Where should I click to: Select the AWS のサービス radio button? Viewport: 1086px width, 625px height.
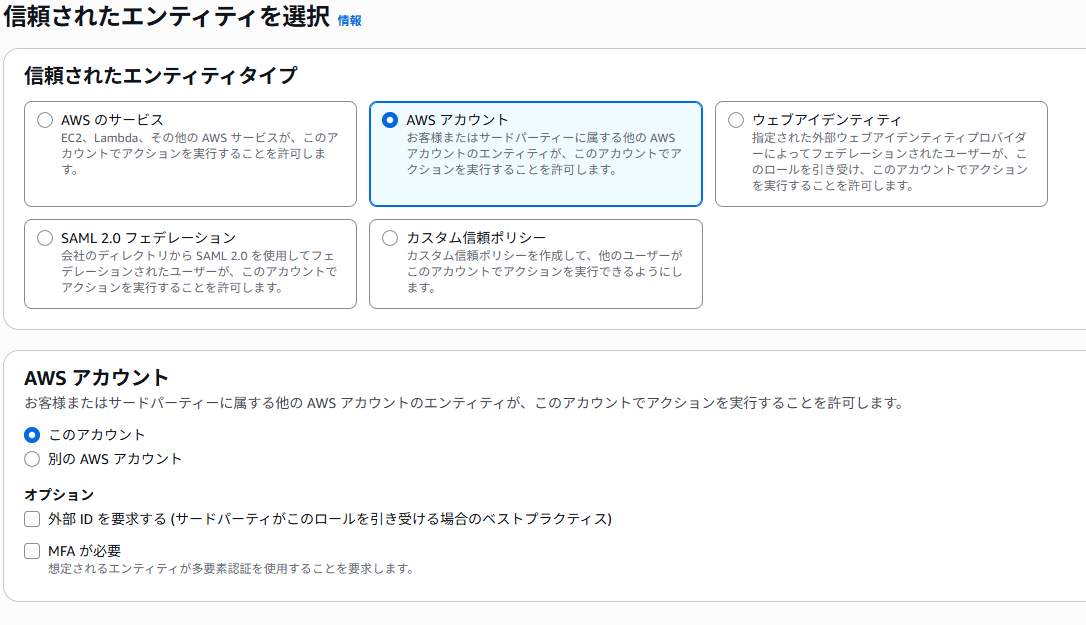(44, 118)
